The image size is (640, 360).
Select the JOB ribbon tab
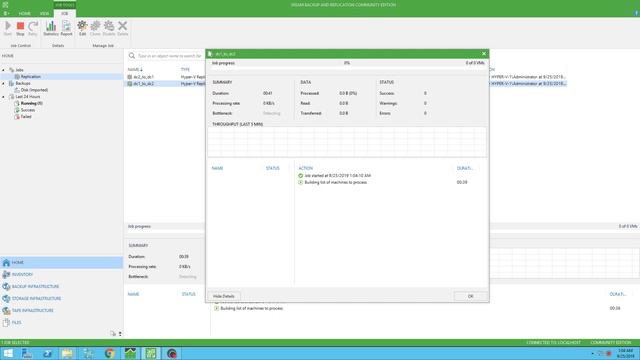pyautogui.click(x=64, y=13)
